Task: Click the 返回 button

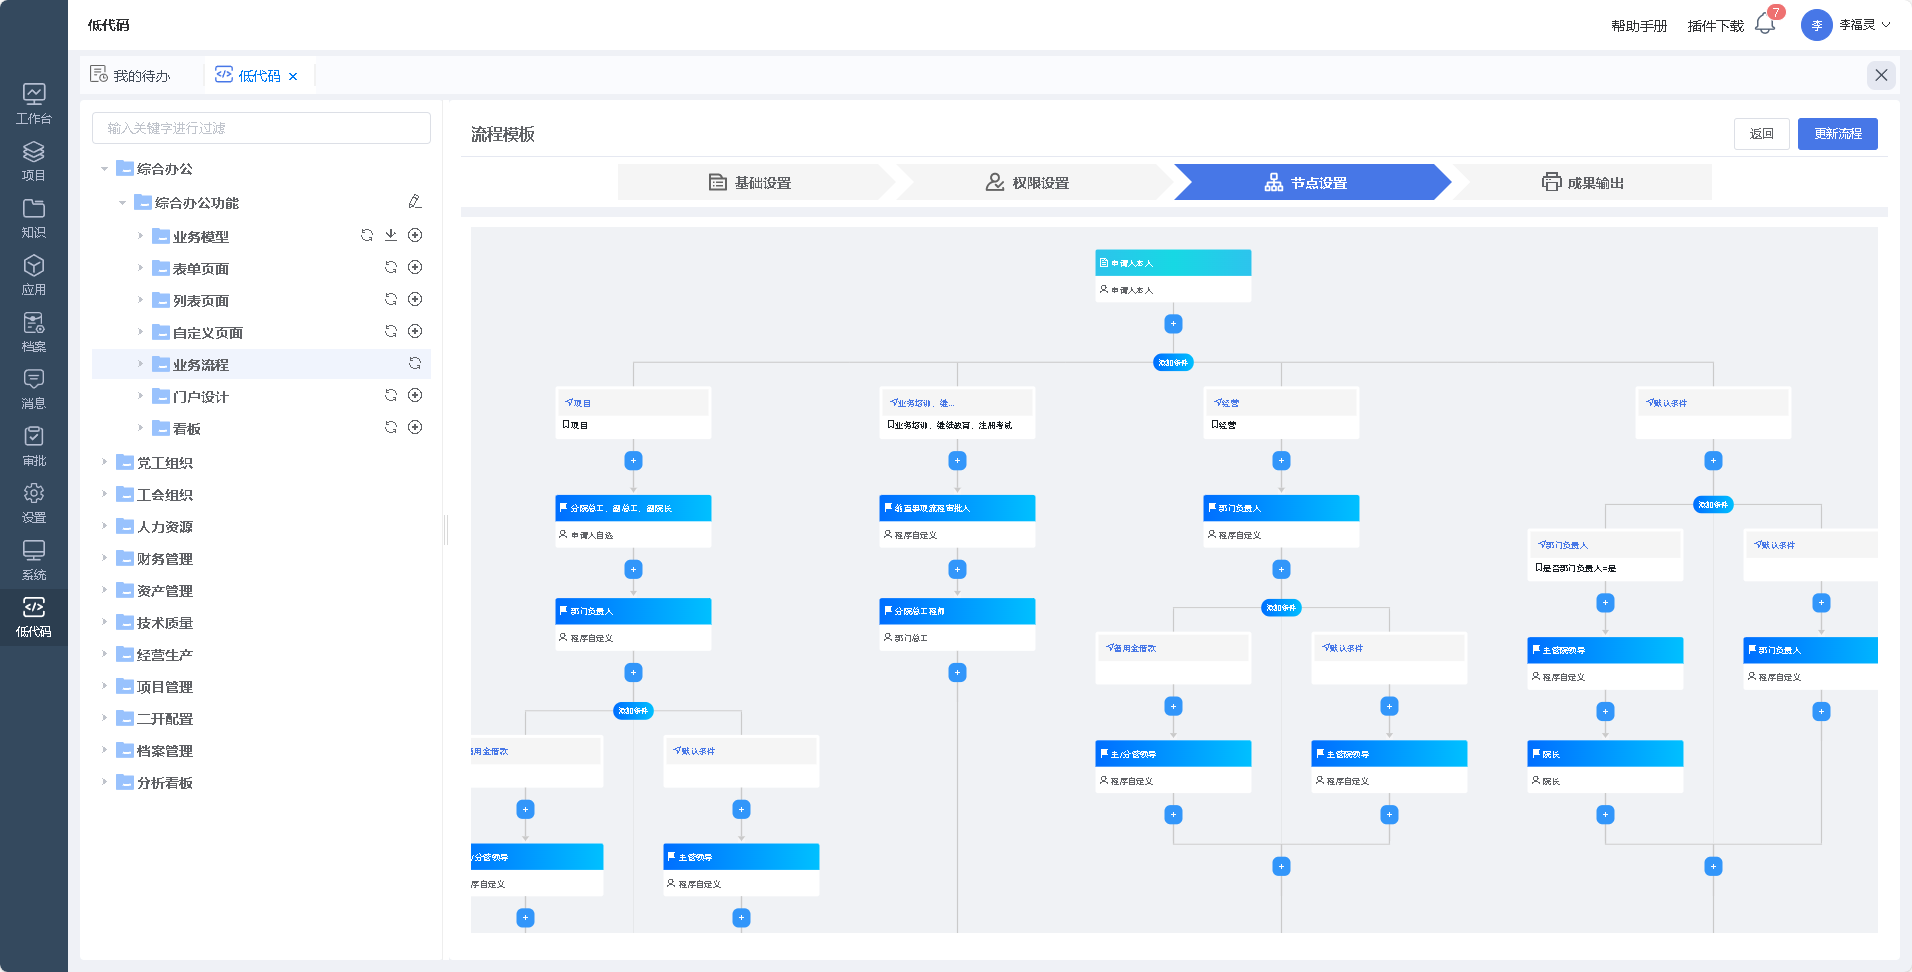Action: point(1761,134)
